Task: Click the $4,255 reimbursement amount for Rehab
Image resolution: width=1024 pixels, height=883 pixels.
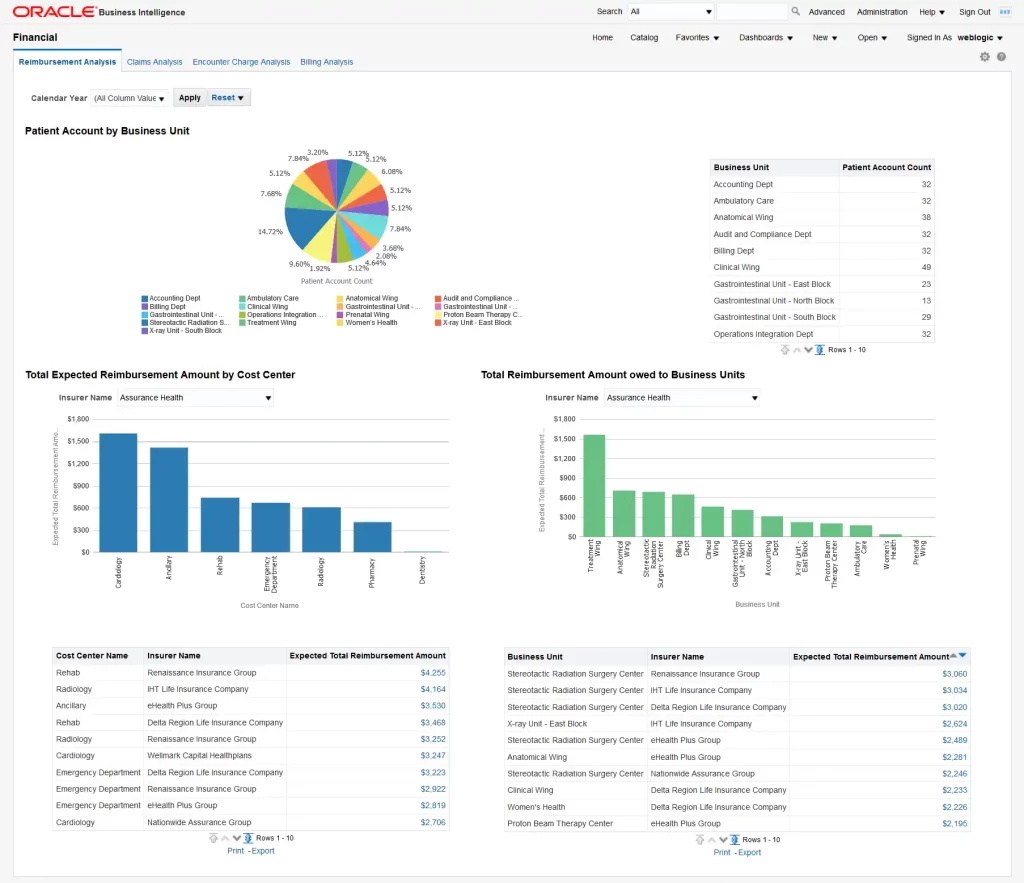Action: click(433, 673)
